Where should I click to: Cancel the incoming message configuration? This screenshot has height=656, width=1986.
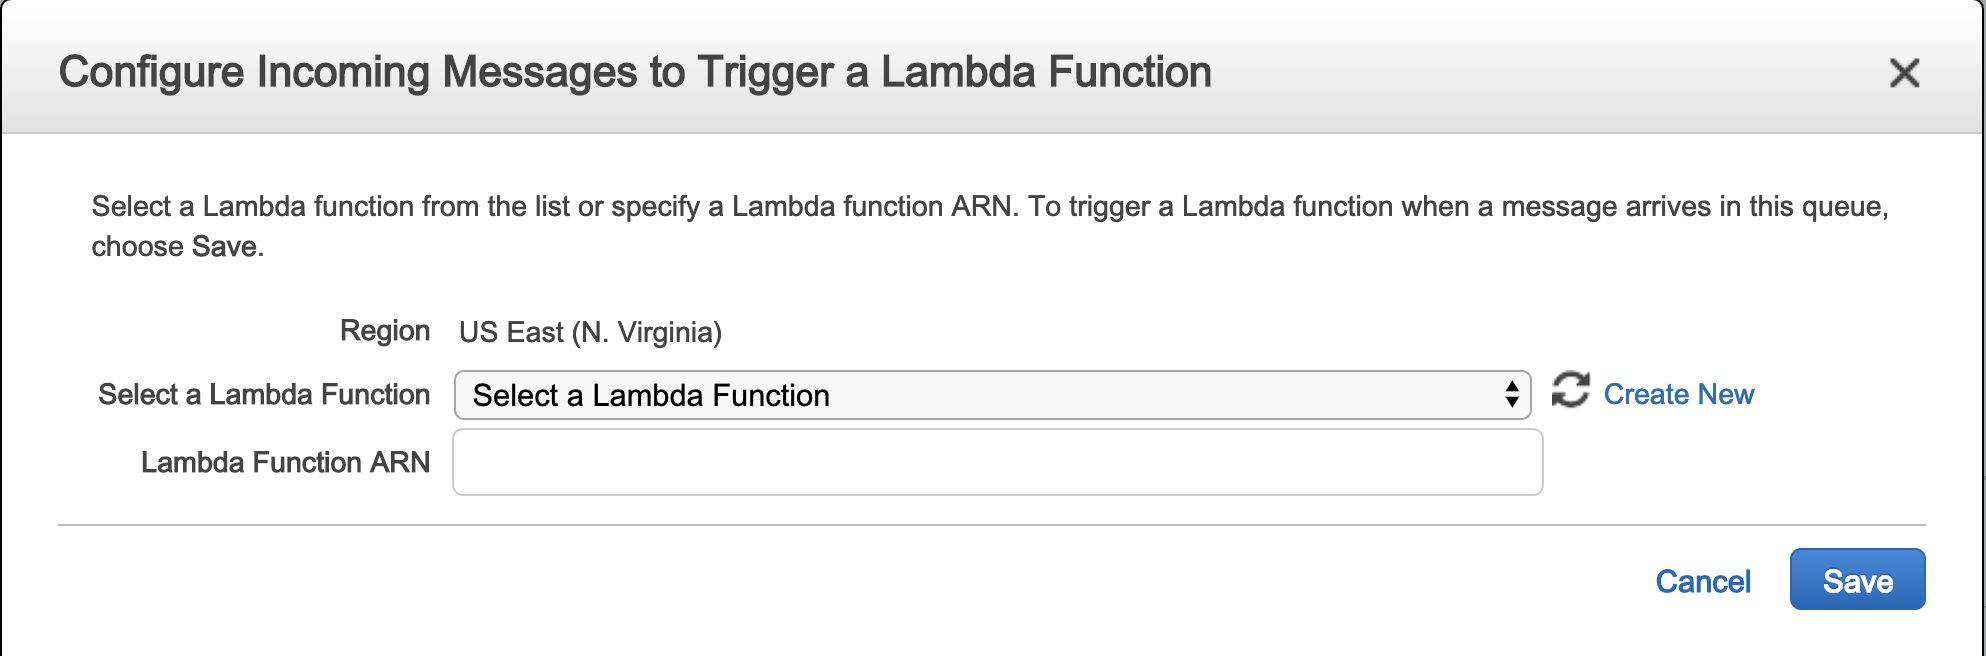tap(1703, 581)
